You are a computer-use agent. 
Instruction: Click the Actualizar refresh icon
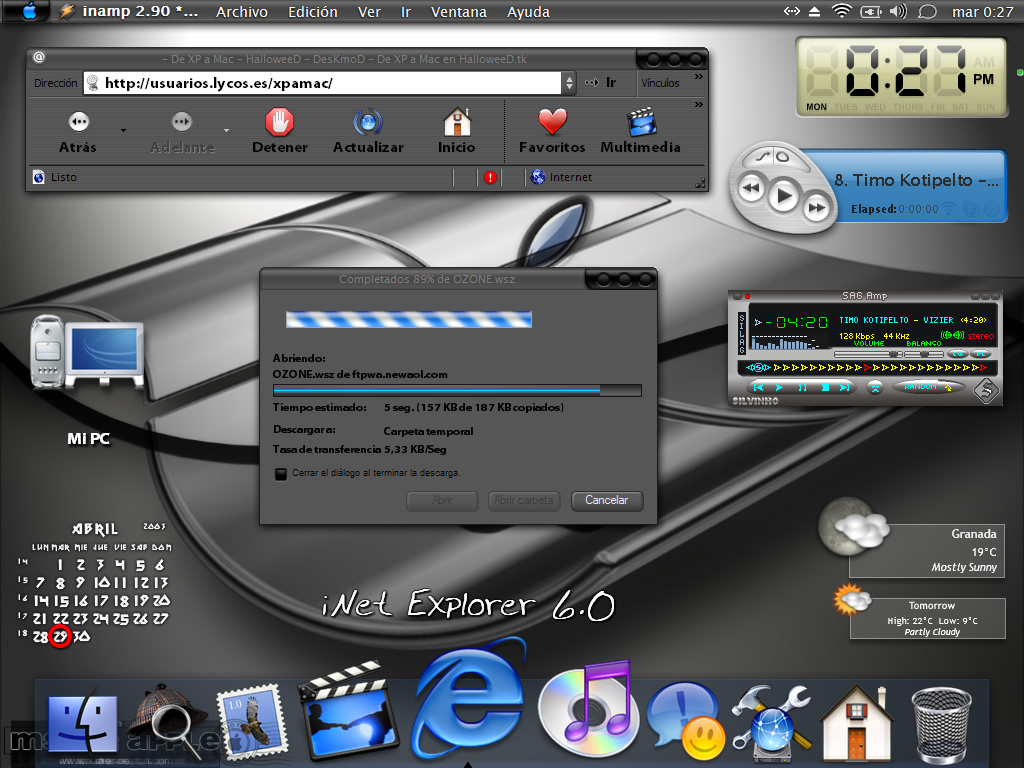(x=368, y=121)
